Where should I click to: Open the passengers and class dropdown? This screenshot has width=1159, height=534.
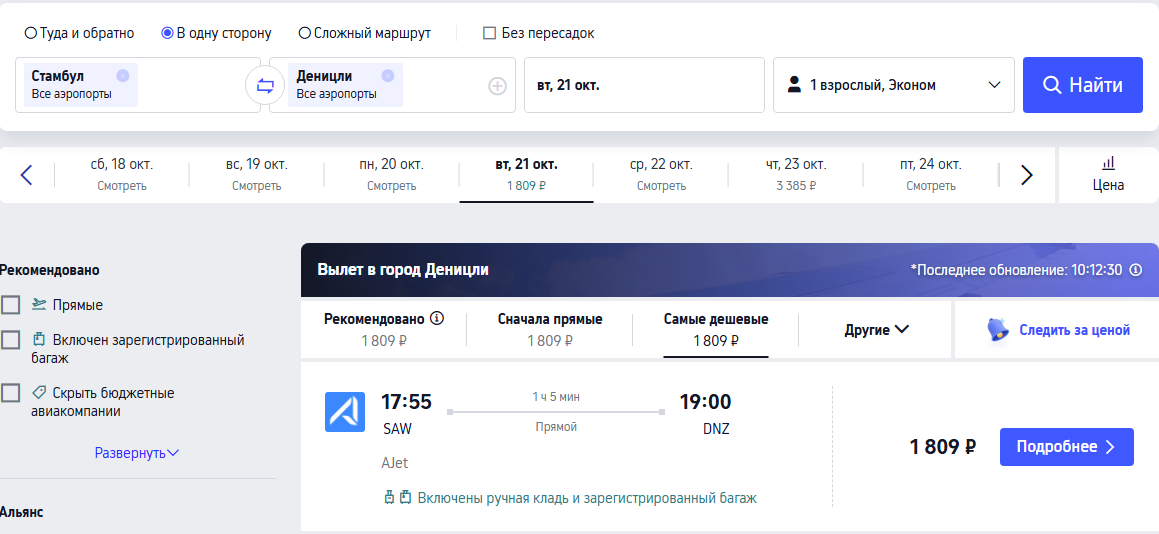[894, 85]
